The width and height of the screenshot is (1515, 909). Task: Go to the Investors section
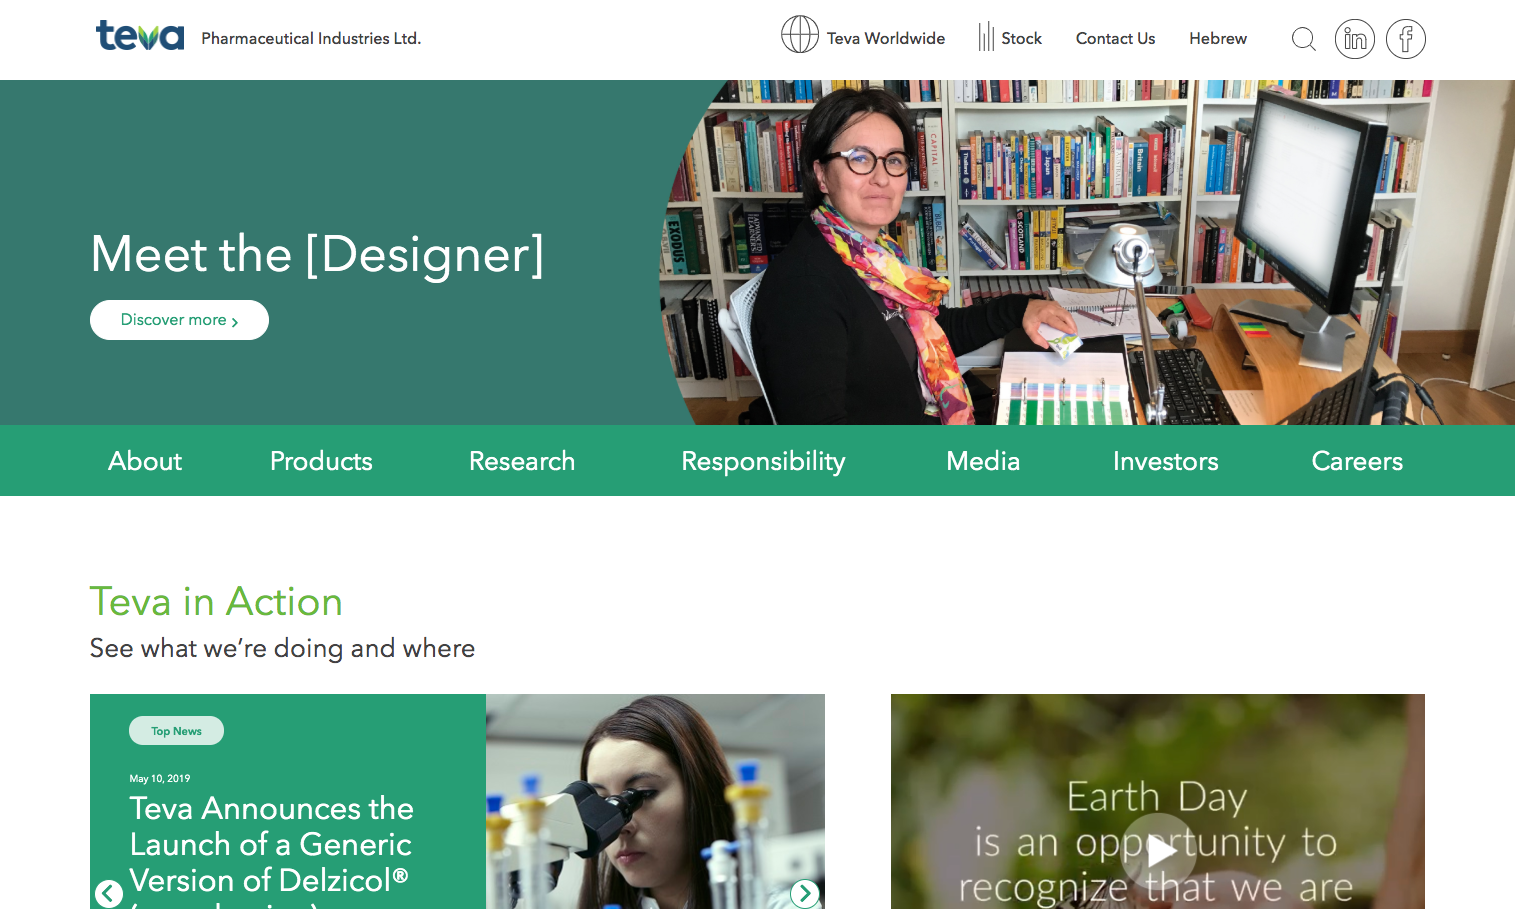coord(1166,461)
